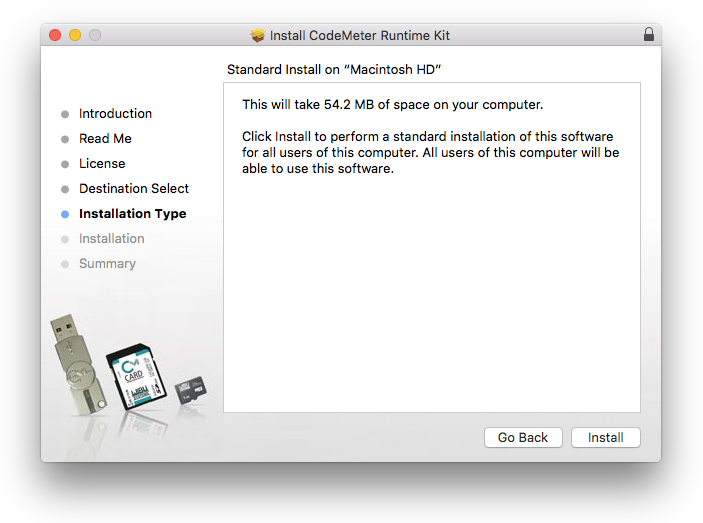Click the 'Click Install to perform' paragraph
The height and width of the screenshot is (523, 703).
pos(430,153)
